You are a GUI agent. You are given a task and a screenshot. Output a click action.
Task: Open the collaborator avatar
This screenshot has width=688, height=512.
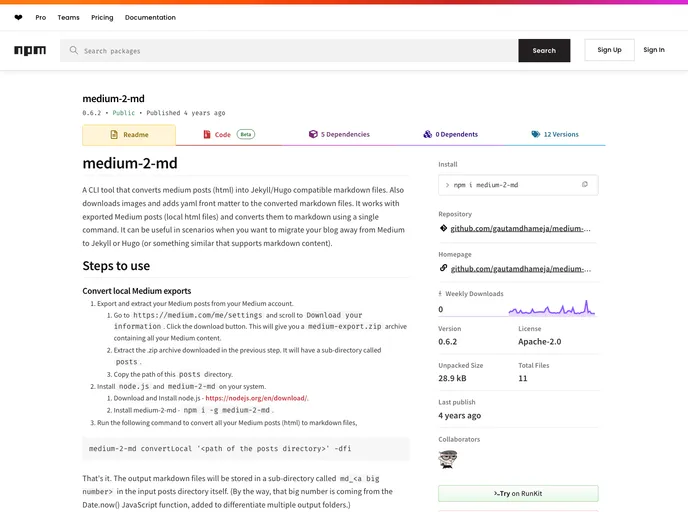click(x=448, y=459)
